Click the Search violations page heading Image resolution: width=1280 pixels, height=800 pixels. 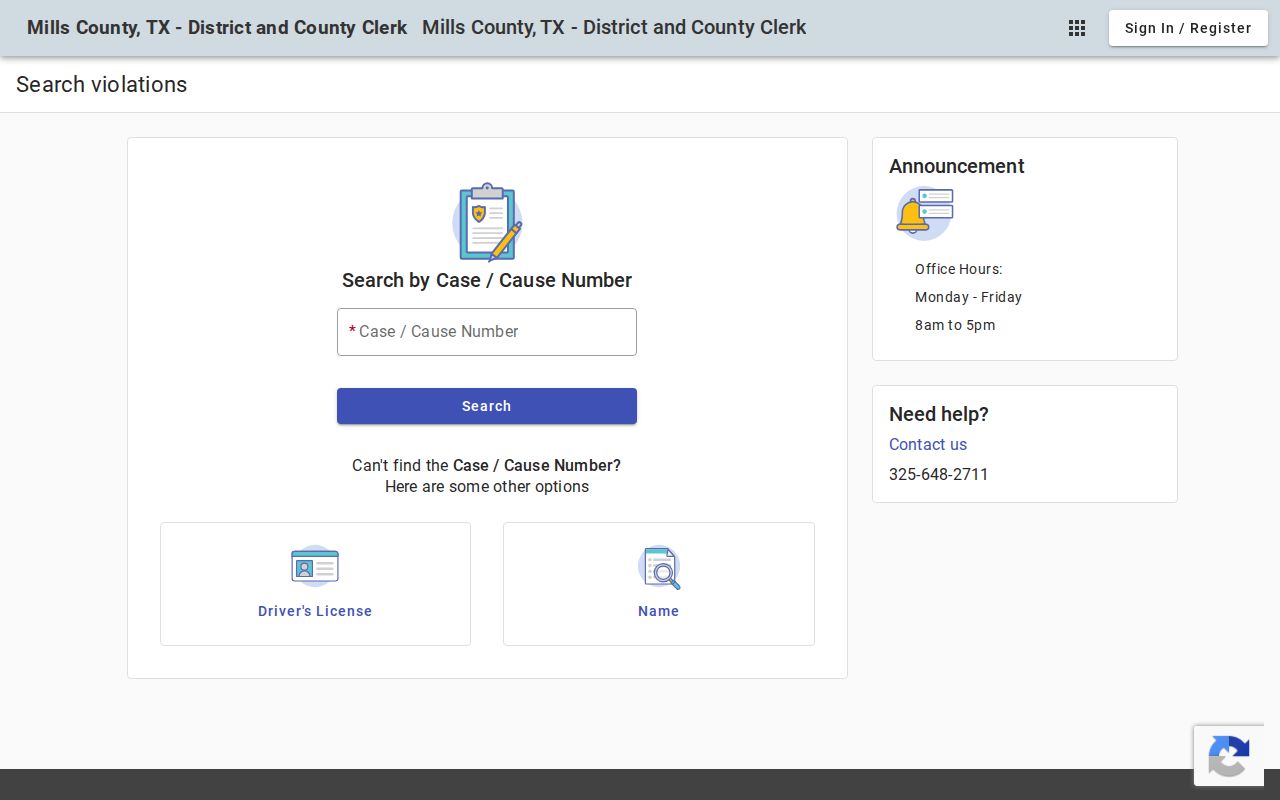(101, 85)
